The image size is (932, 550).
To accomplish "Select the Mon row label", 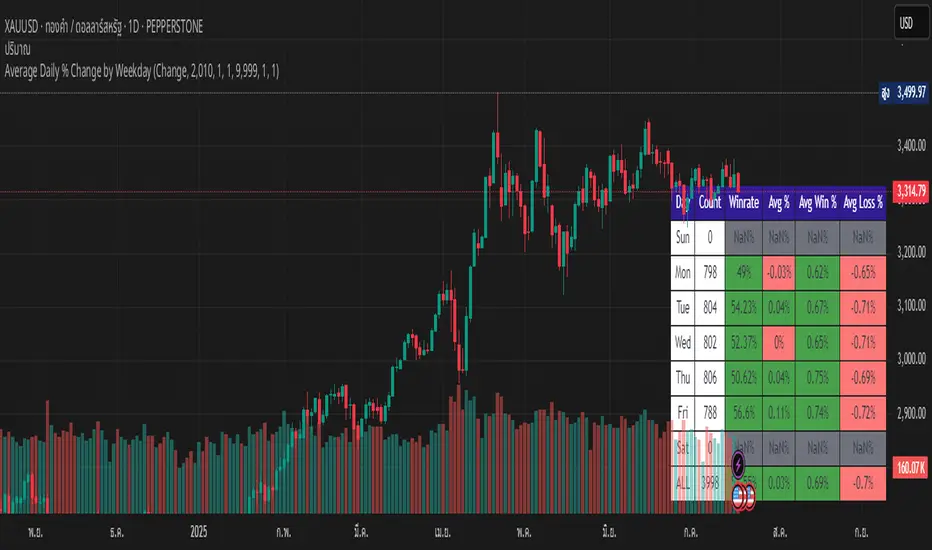I will pyautogui.click(x=683, y=271).
